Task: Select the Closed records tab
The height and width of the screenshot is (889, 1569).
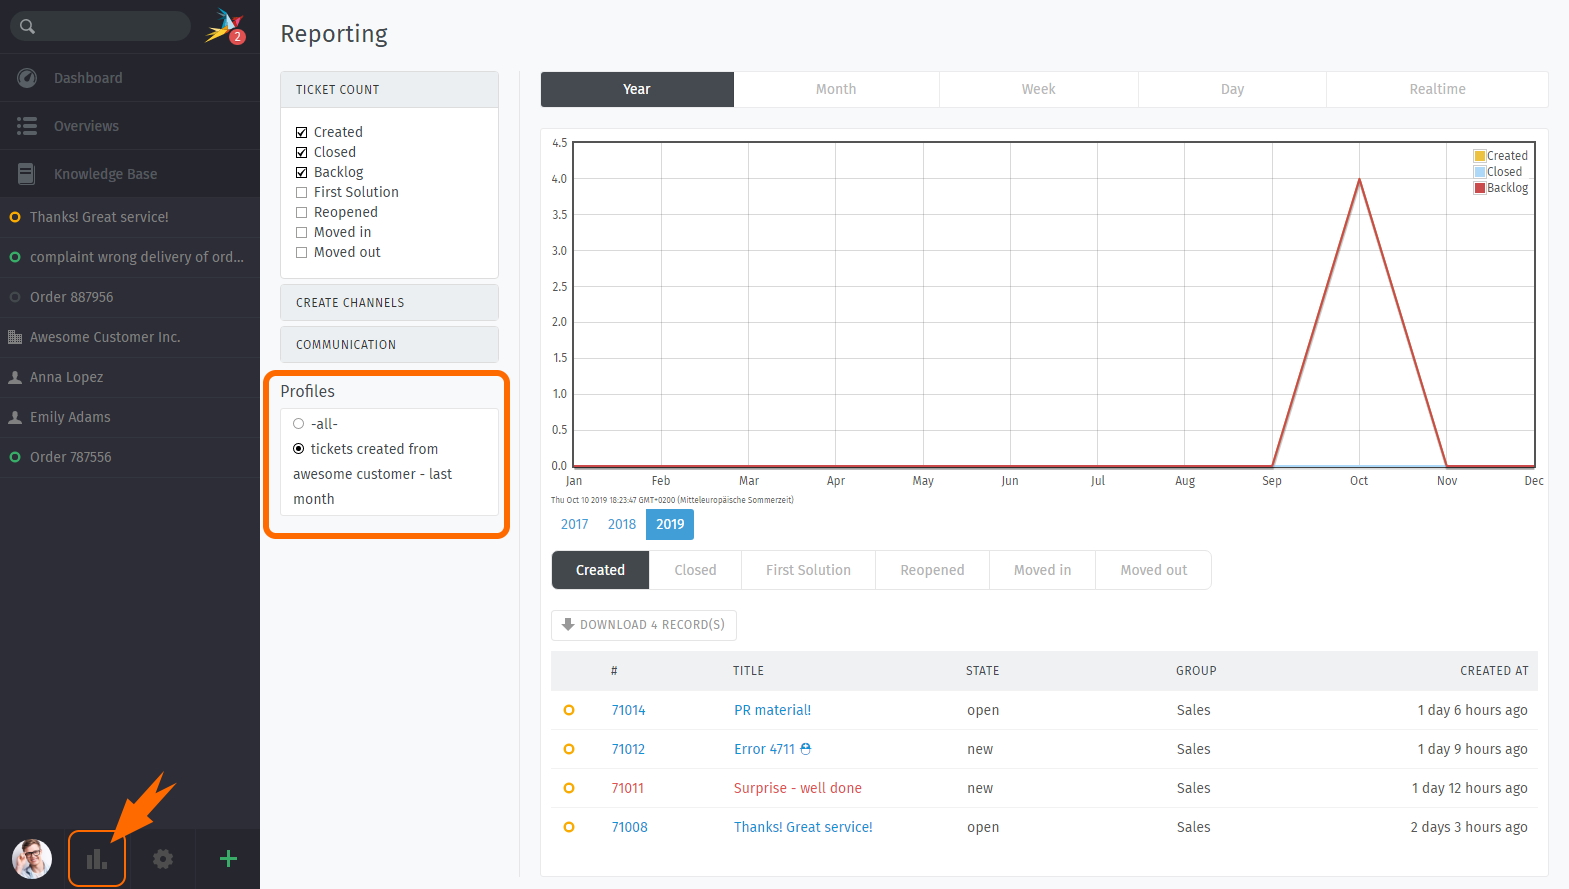Action: click(x=695, y=570)
